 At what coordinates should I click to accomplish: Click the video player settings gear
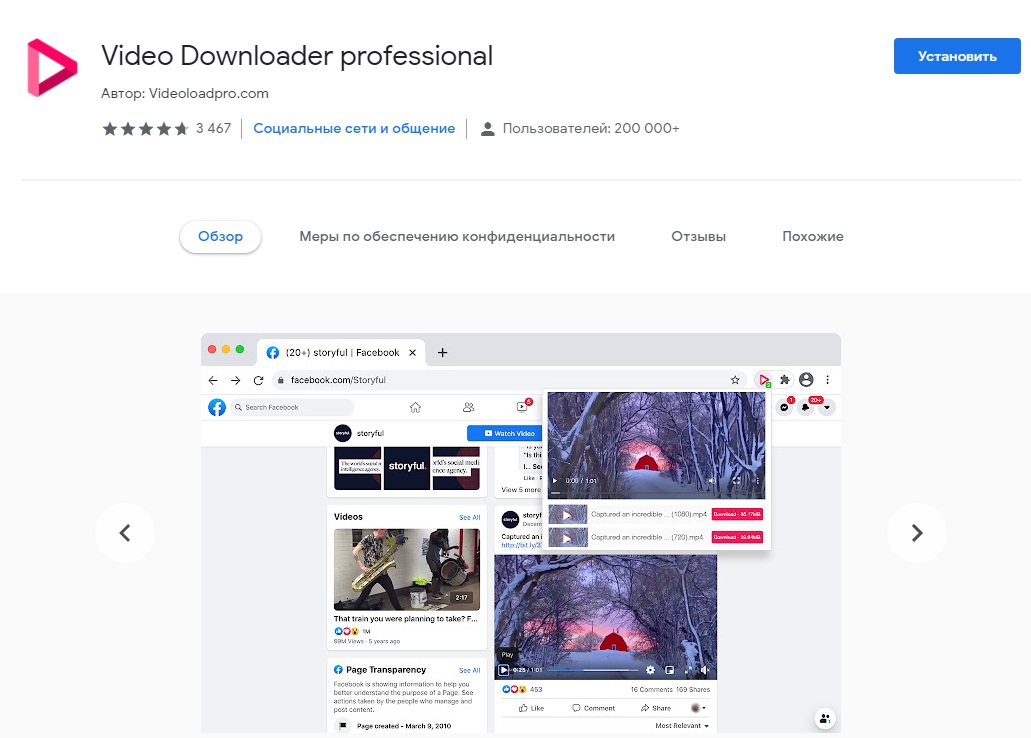(650, 670)
